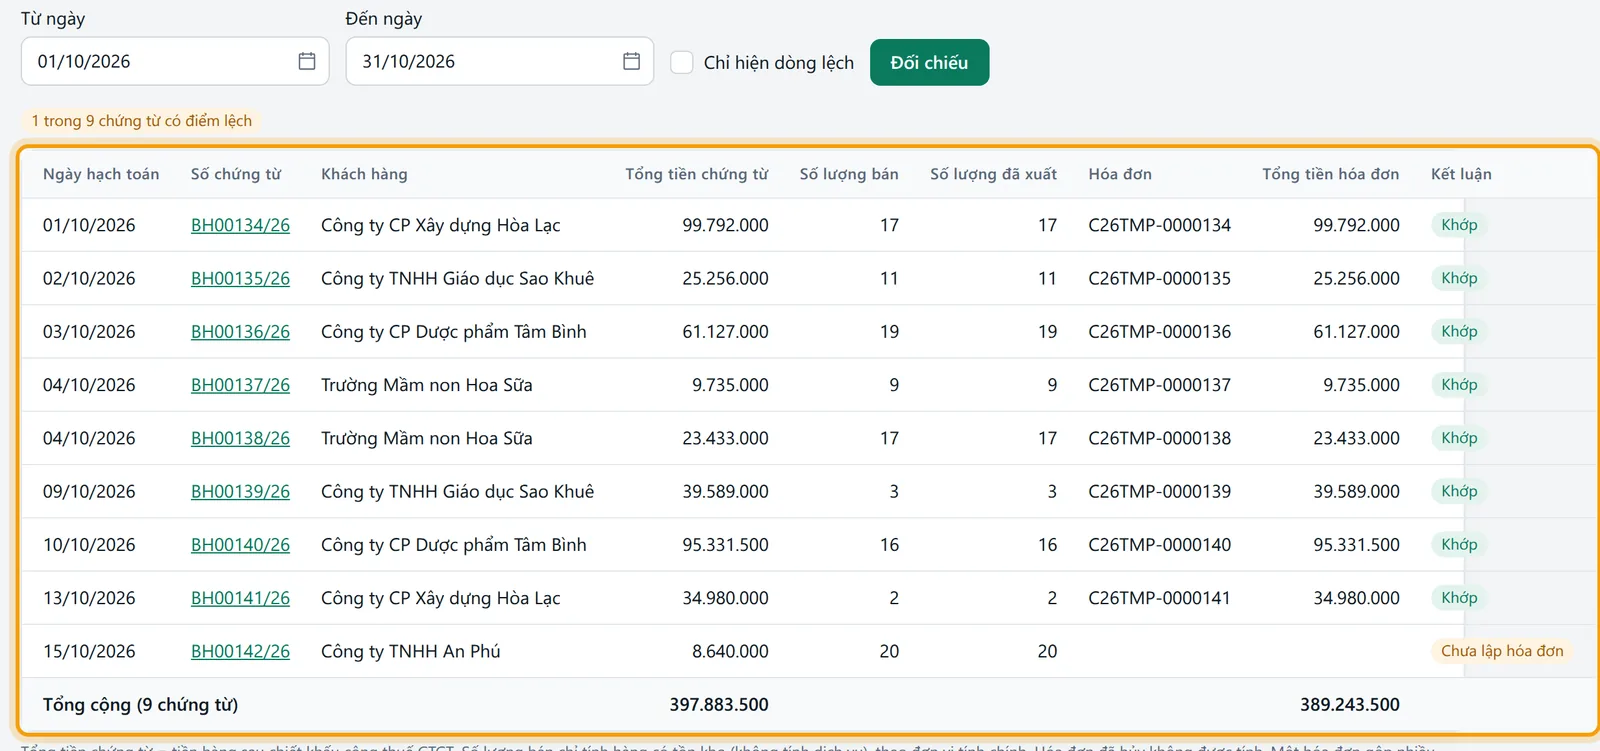Click amount 95.331.500 in Tổng tiền chứng từ column

(725, 545)
